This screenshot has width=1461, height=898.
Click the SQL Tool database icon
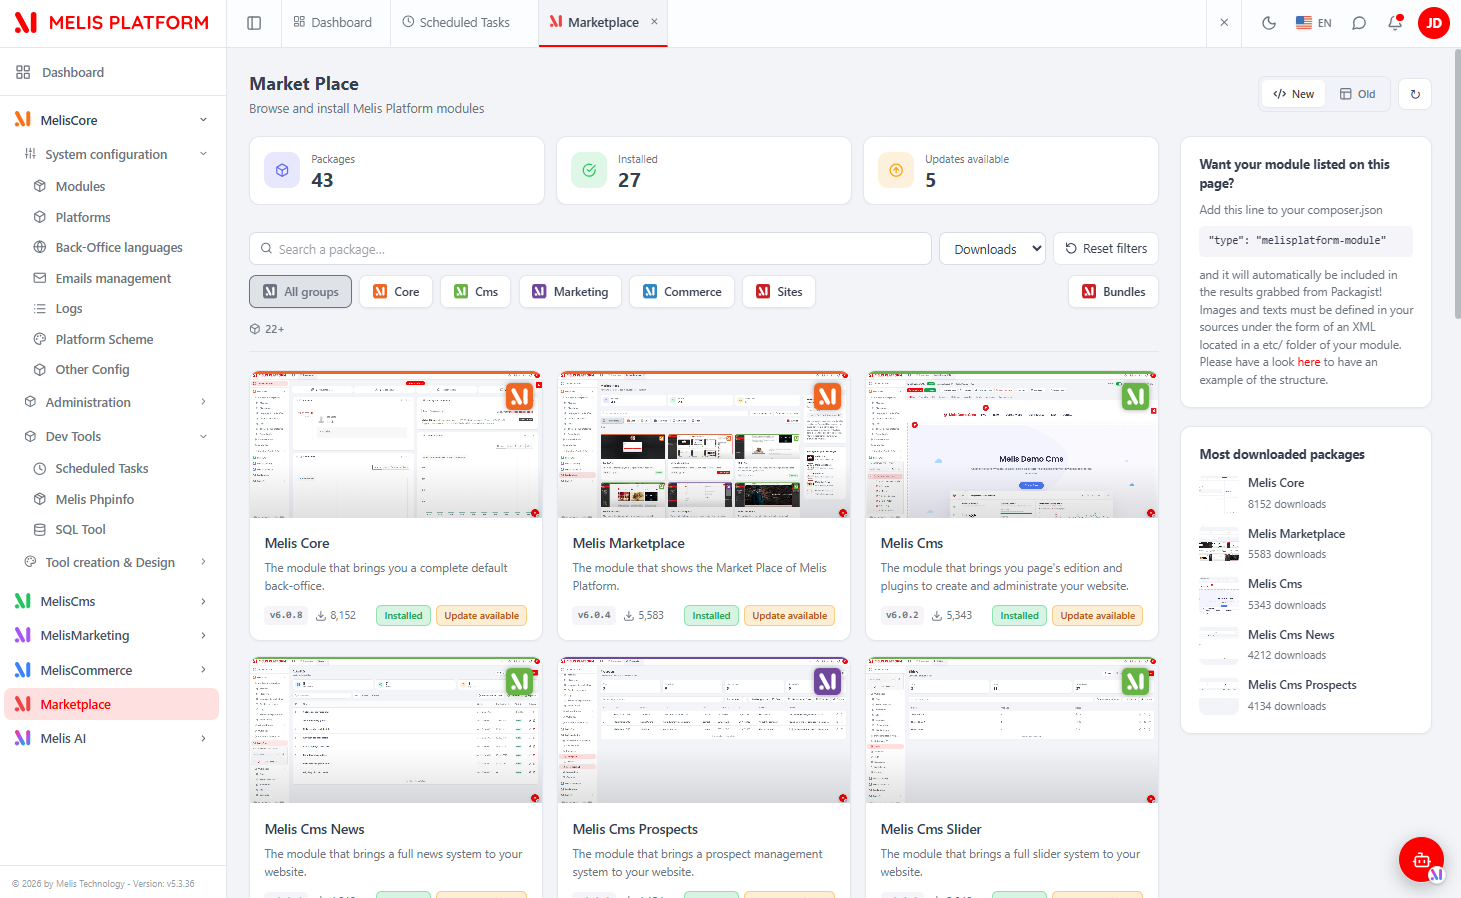click(x=40, y=530)
